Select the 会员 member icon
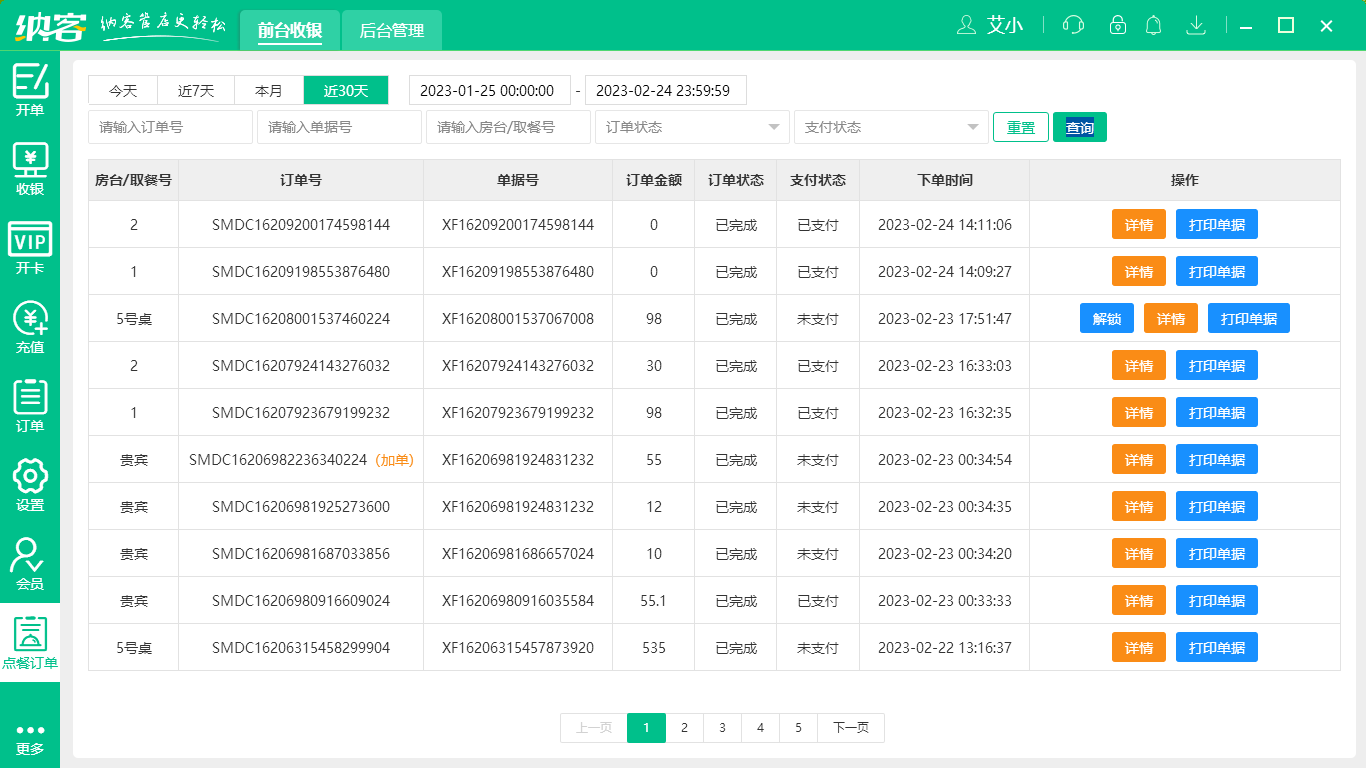 [30, 556]
